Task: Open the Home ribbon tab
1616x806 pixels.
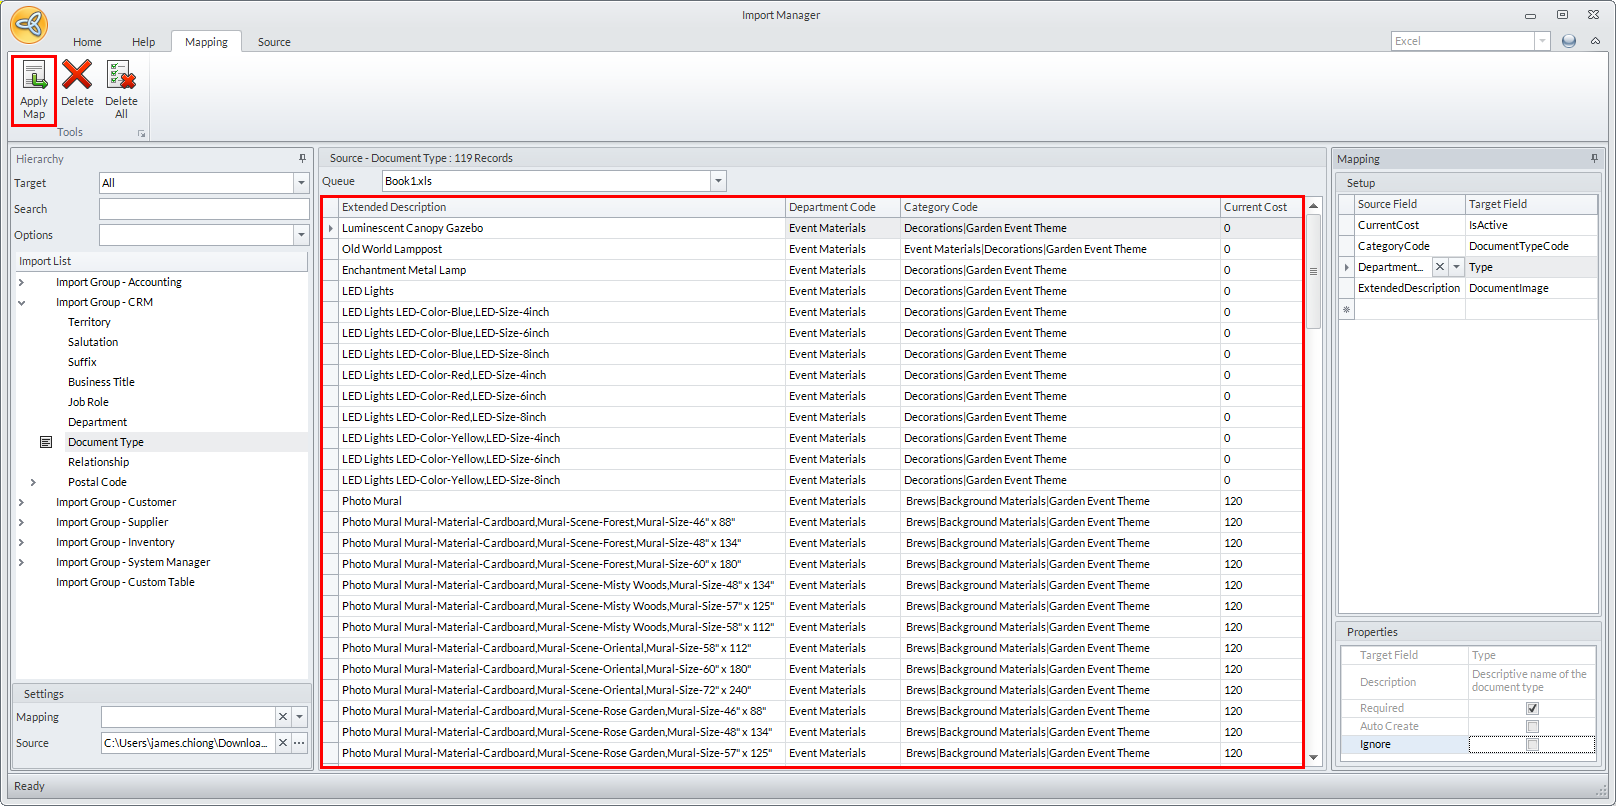Action: [x=87, y=42]
